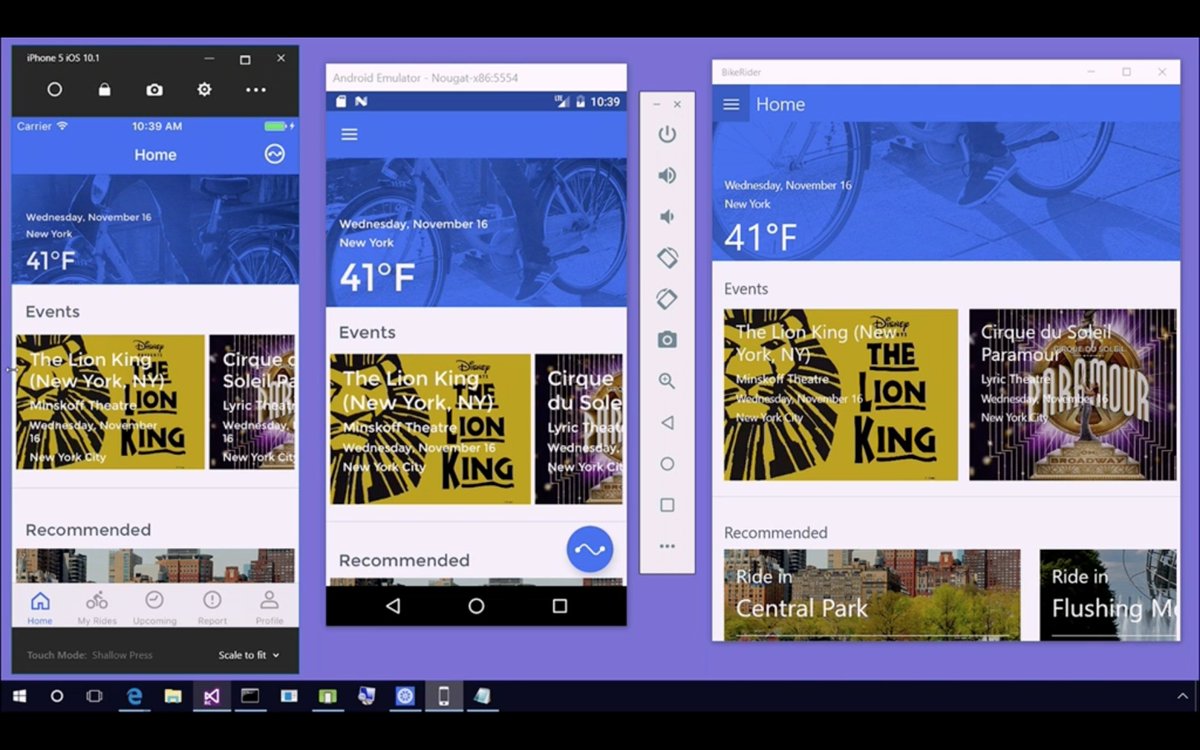Screen dimensions: 1200x750
Task: Select My Rides tab in iPhone app
Action: (97, 608)
